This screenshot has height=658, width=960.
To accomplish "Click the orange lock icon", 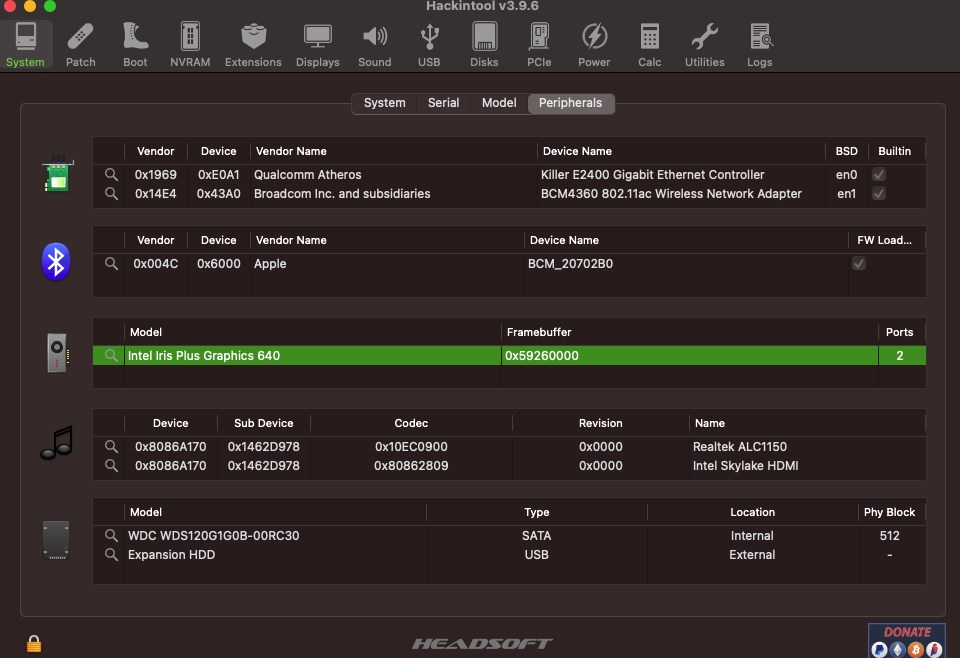I will click(34, 643).
